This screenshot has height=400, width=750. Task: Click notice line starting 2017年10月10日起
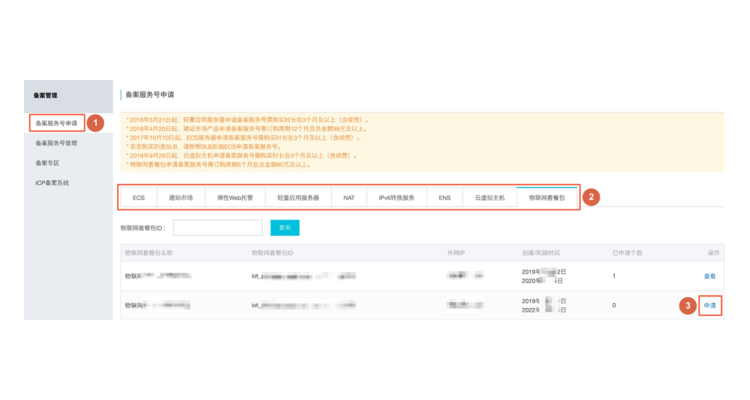243,138
